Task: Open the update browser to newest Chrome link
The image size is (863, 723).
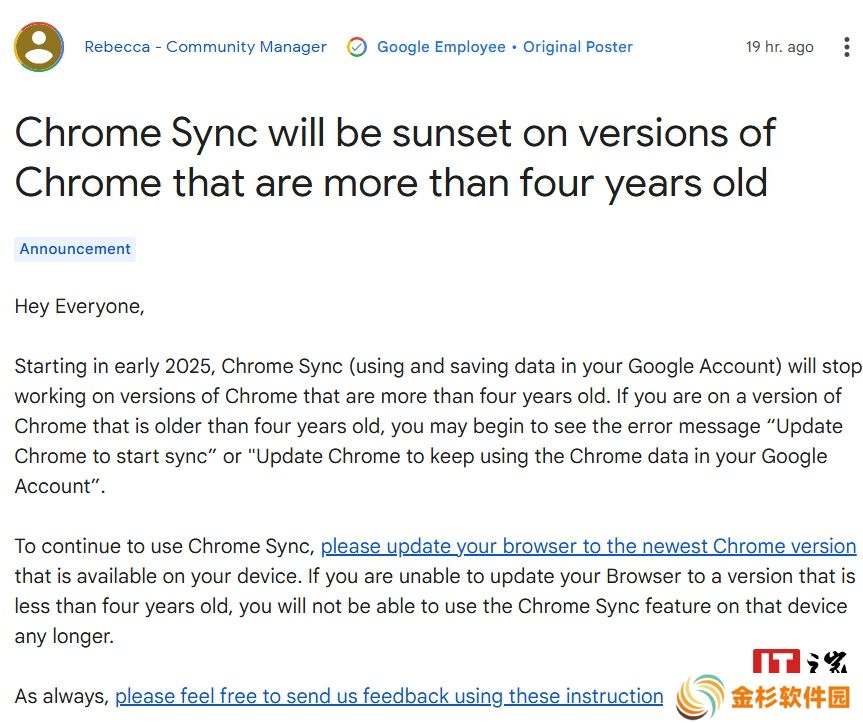Action: pyautogui.click(x=588, y=546)
